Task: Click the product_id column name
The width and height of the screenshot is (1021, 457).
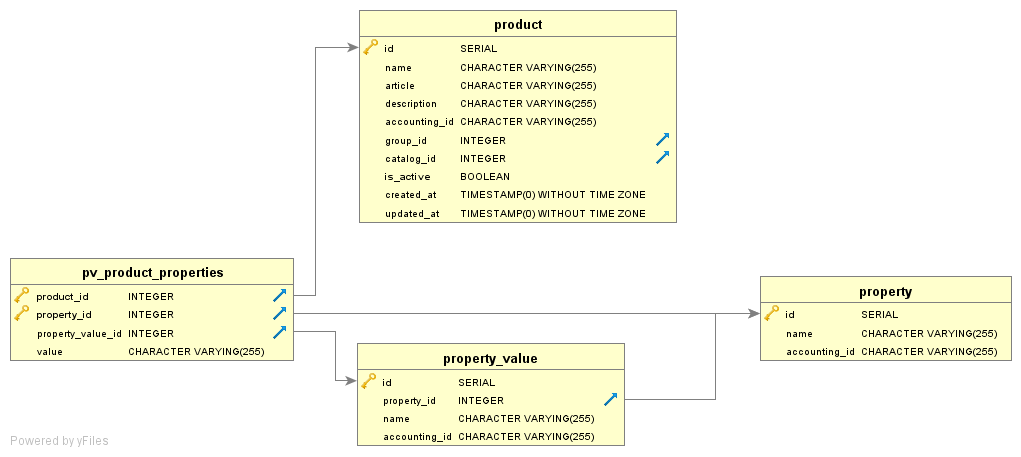Action: 63,297
